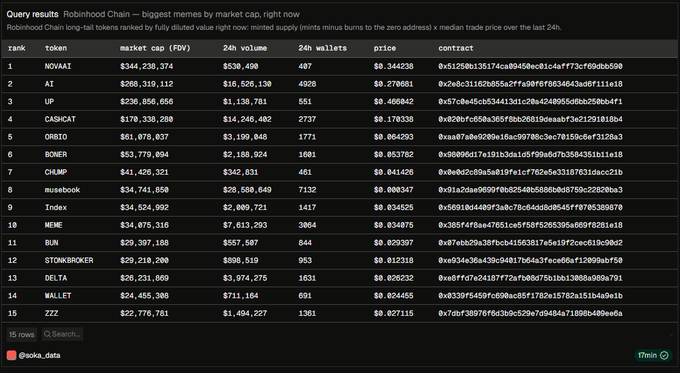680x373 pixels.
Task: Click NOVAAI contract address starting 0x51250b
Action: tap(530, 66)
